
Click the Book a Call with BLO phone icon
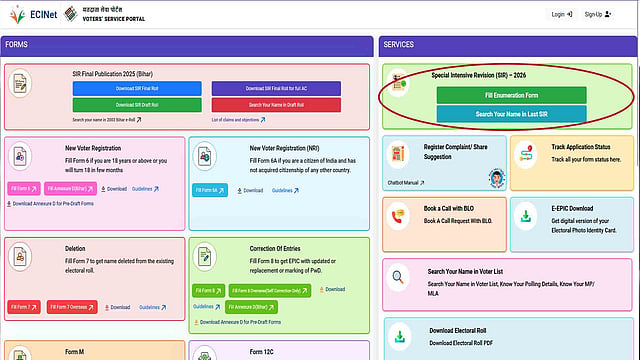point(398,216)
